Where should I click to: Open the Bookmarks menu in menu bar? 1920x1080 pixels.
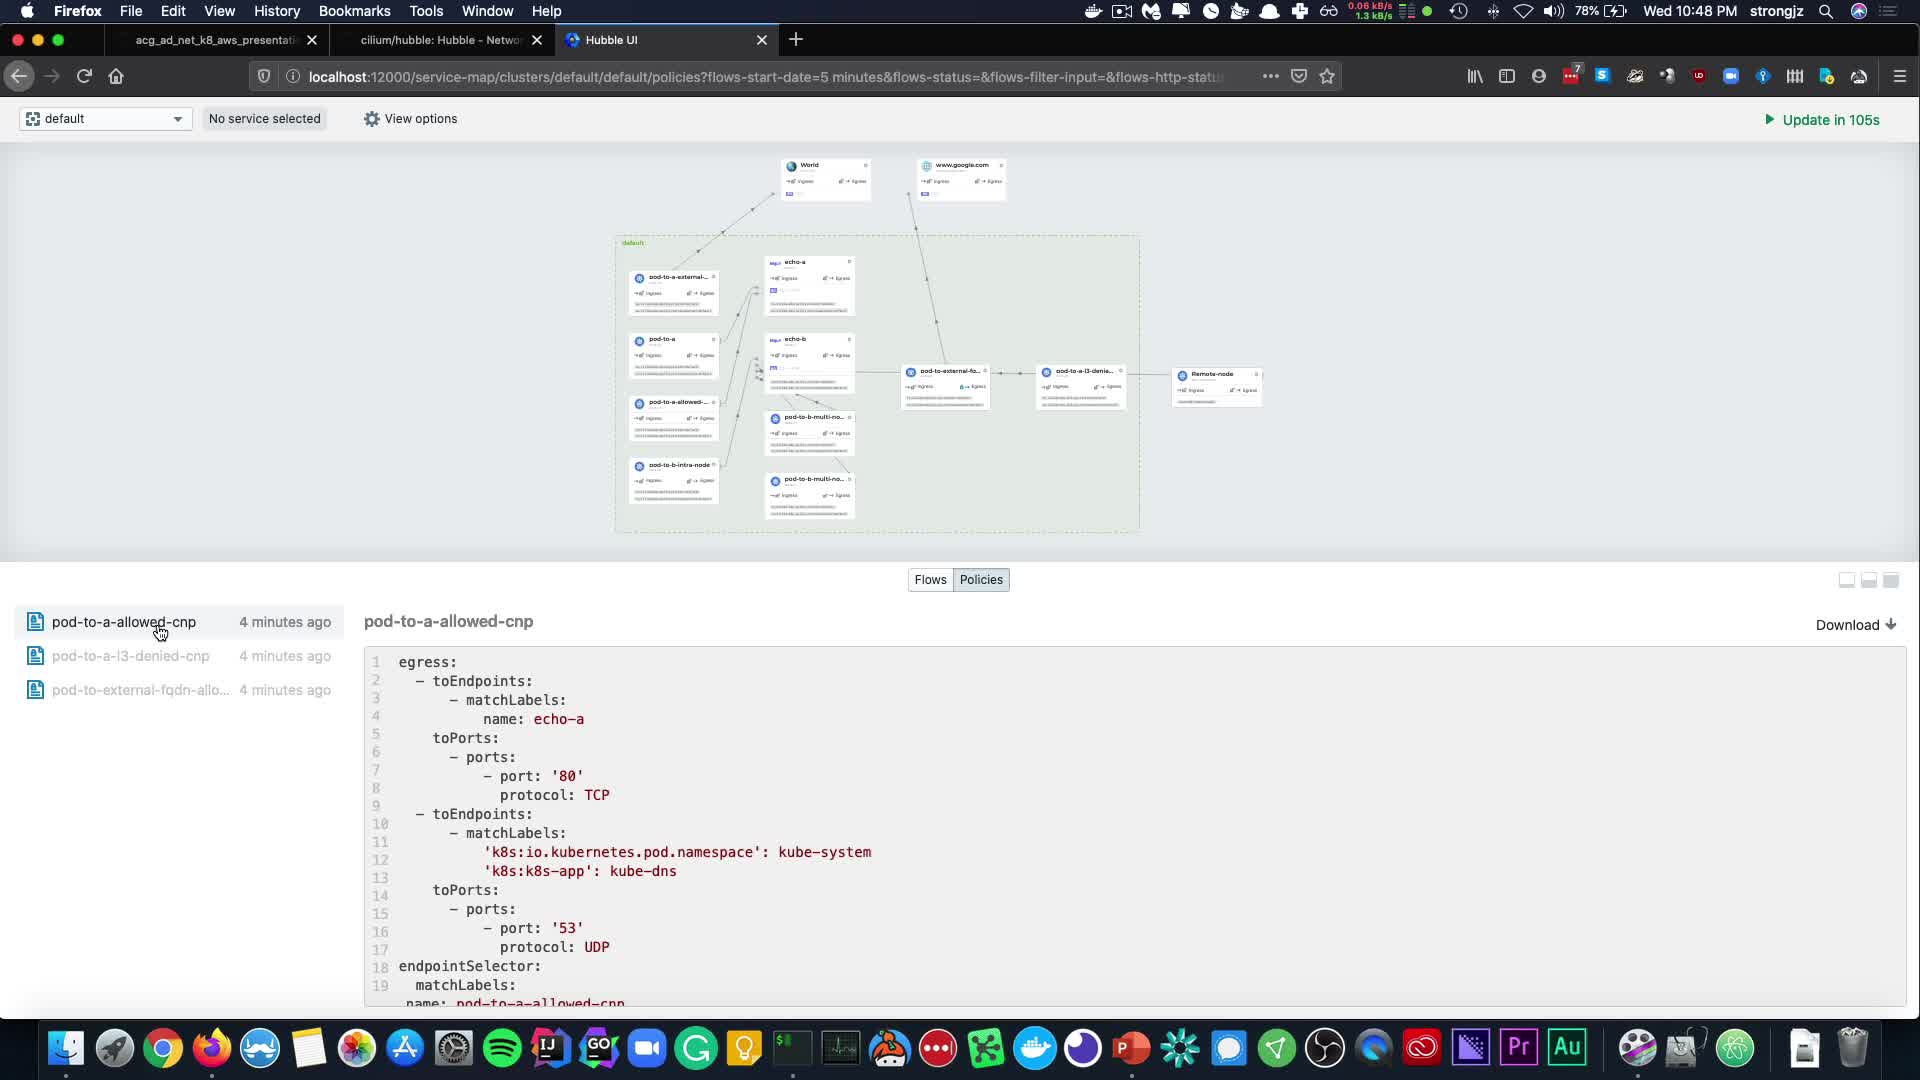354,11
